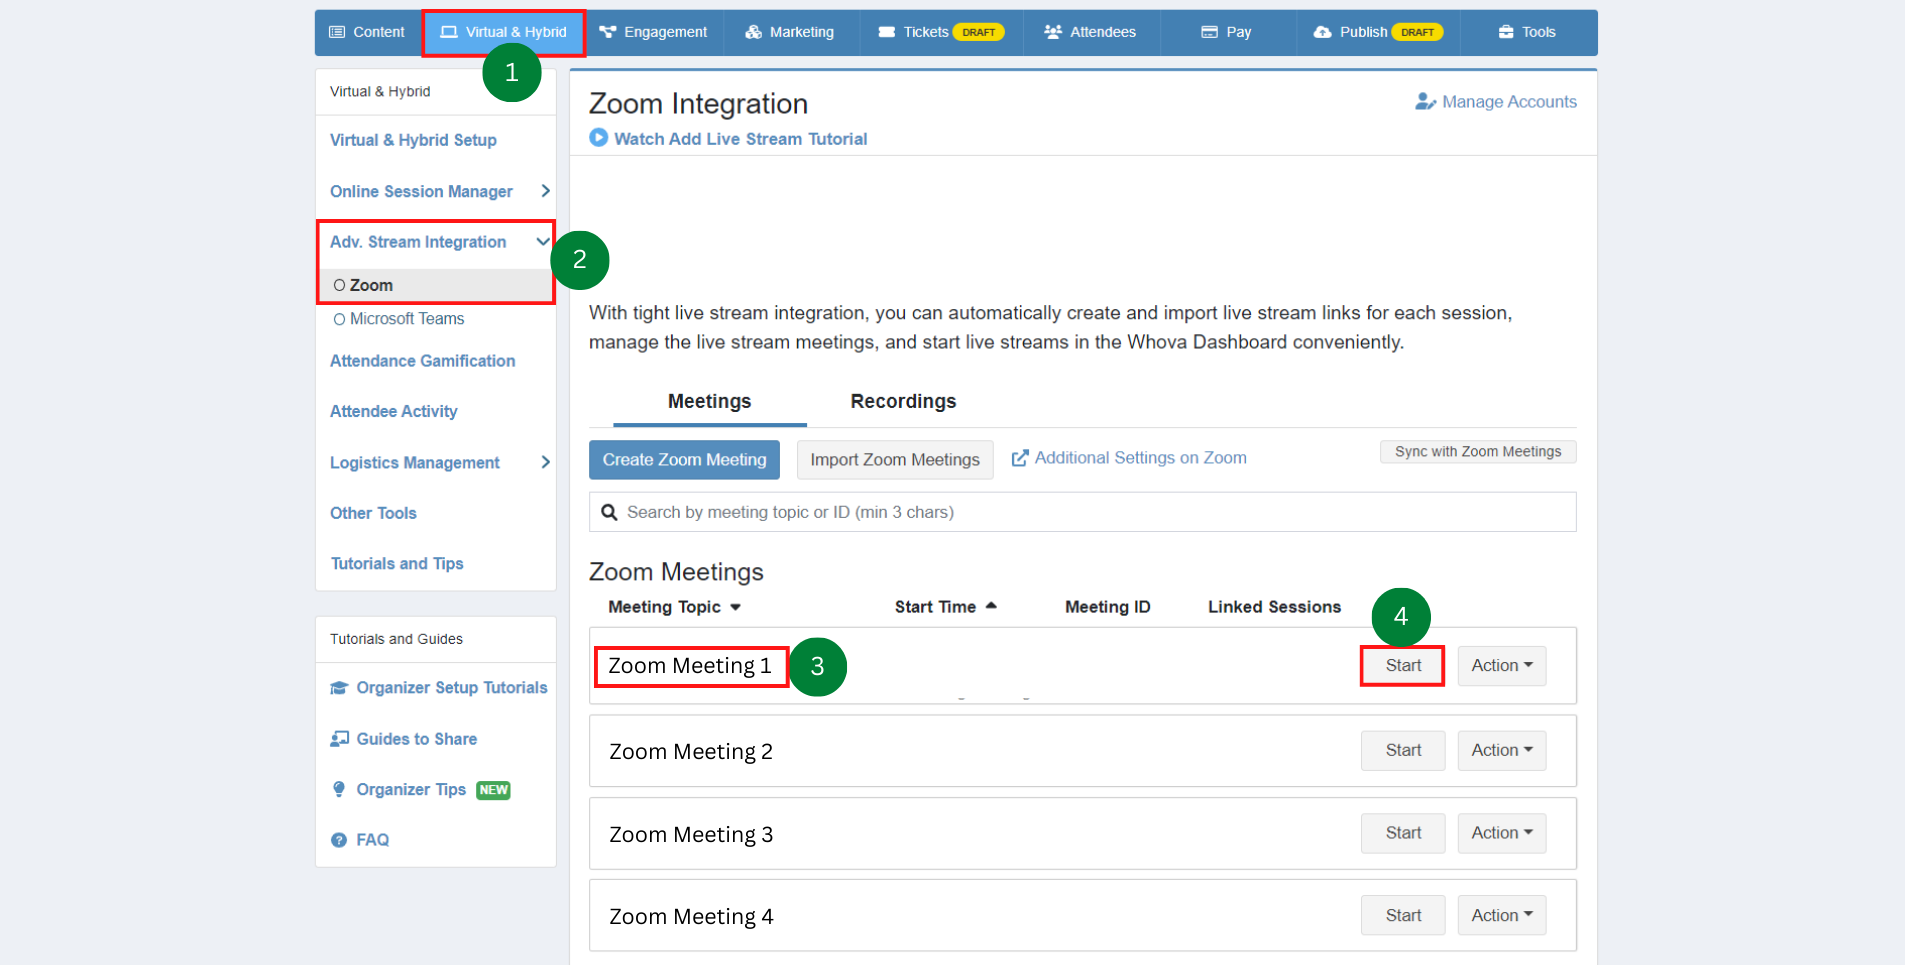Collapse the Adv. Stream Integration section
1905x965 pixels.
pos(543,241)
